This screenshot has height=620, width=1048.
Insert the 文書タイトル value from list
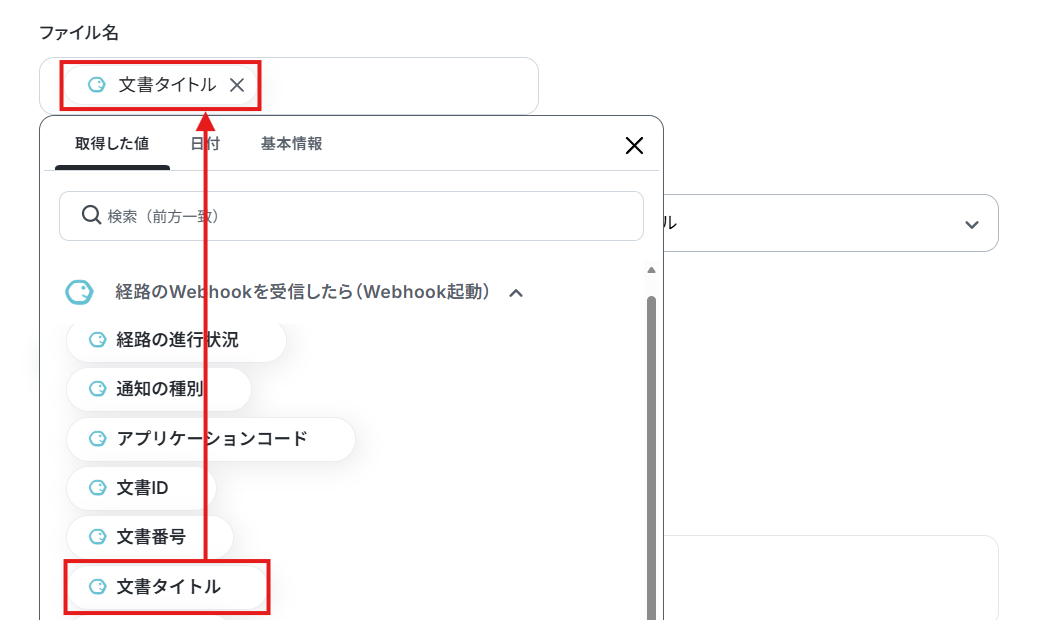167,587
